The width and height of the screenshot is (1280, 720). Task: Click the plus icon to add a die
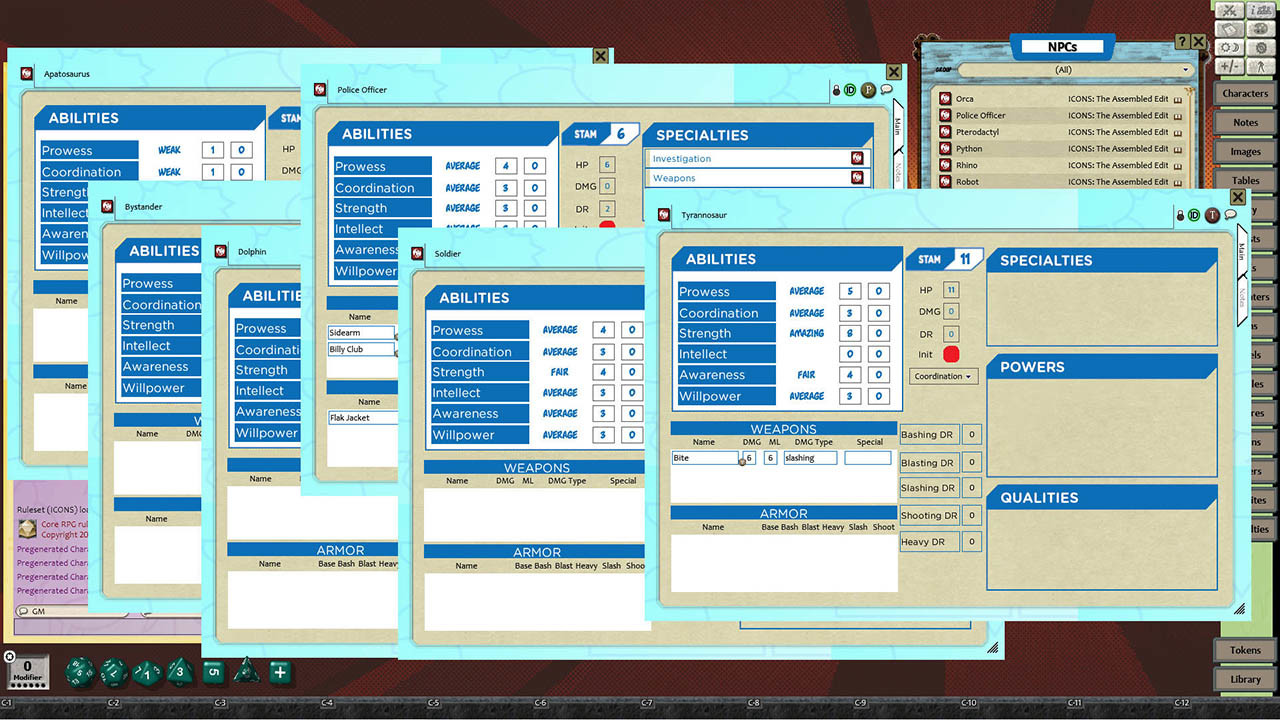281,671
